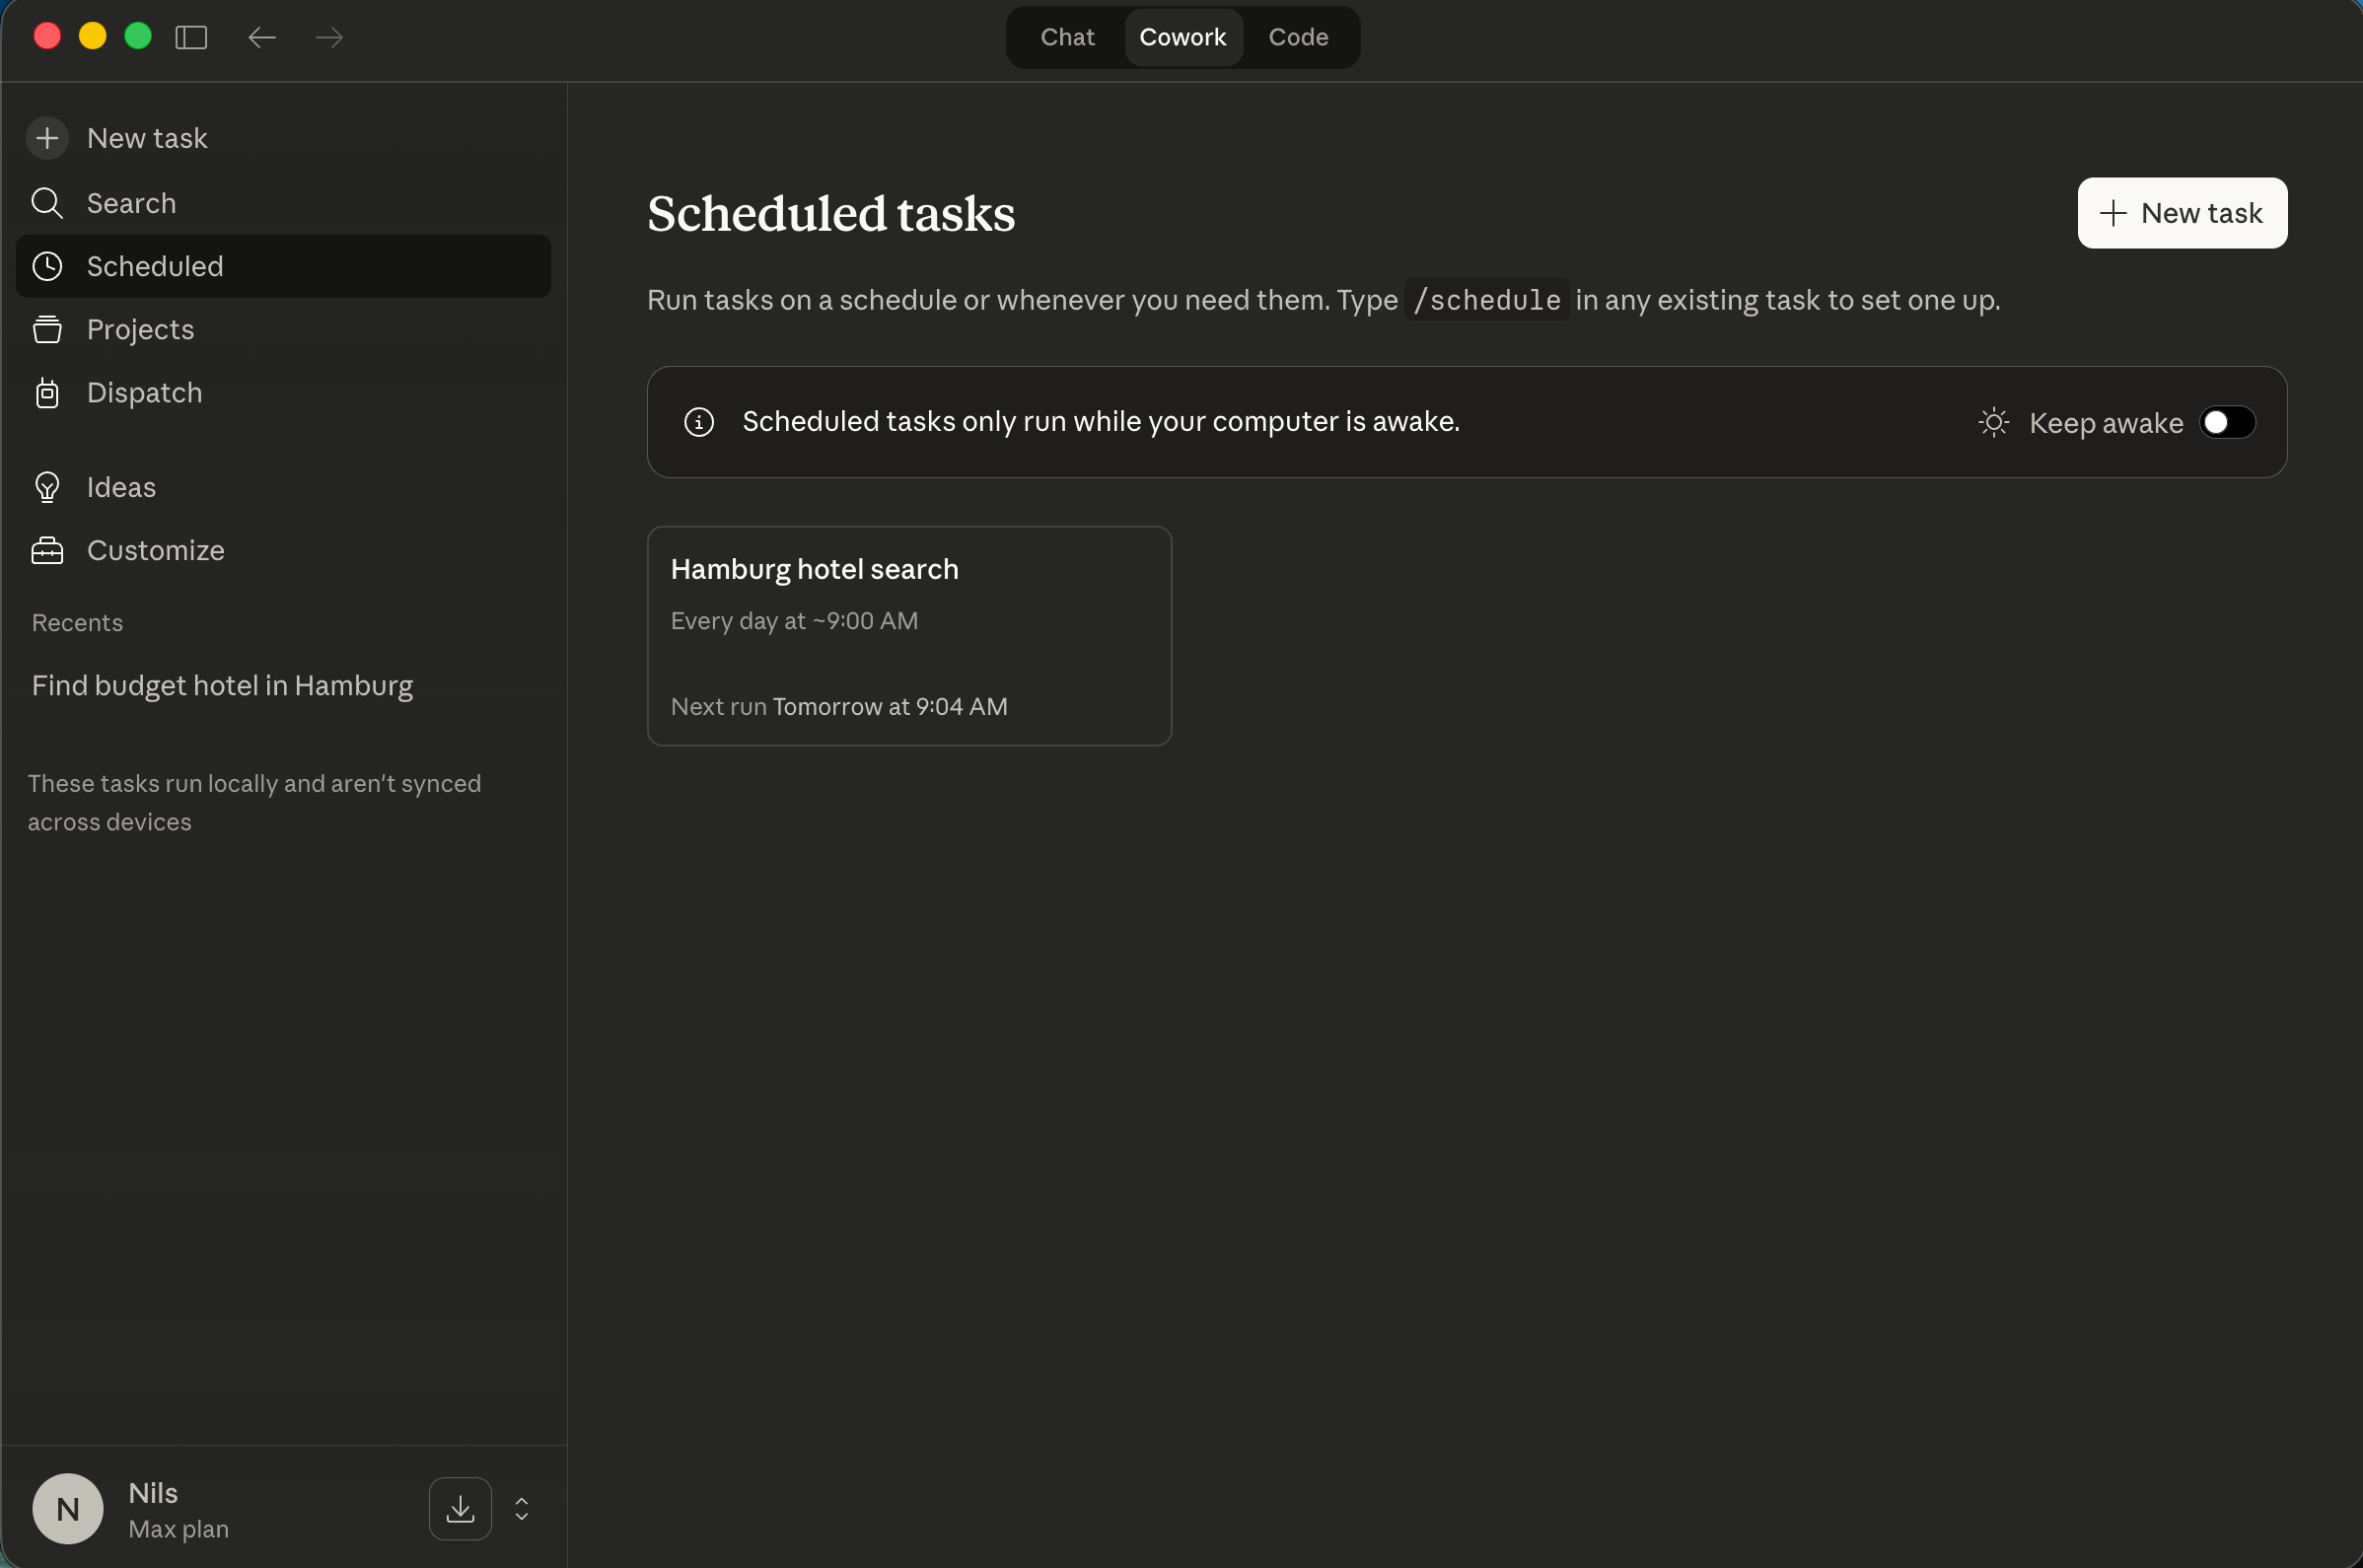Click the Recents section label
Viewport: 2363px width, 1568px height.
pos(77,623)
